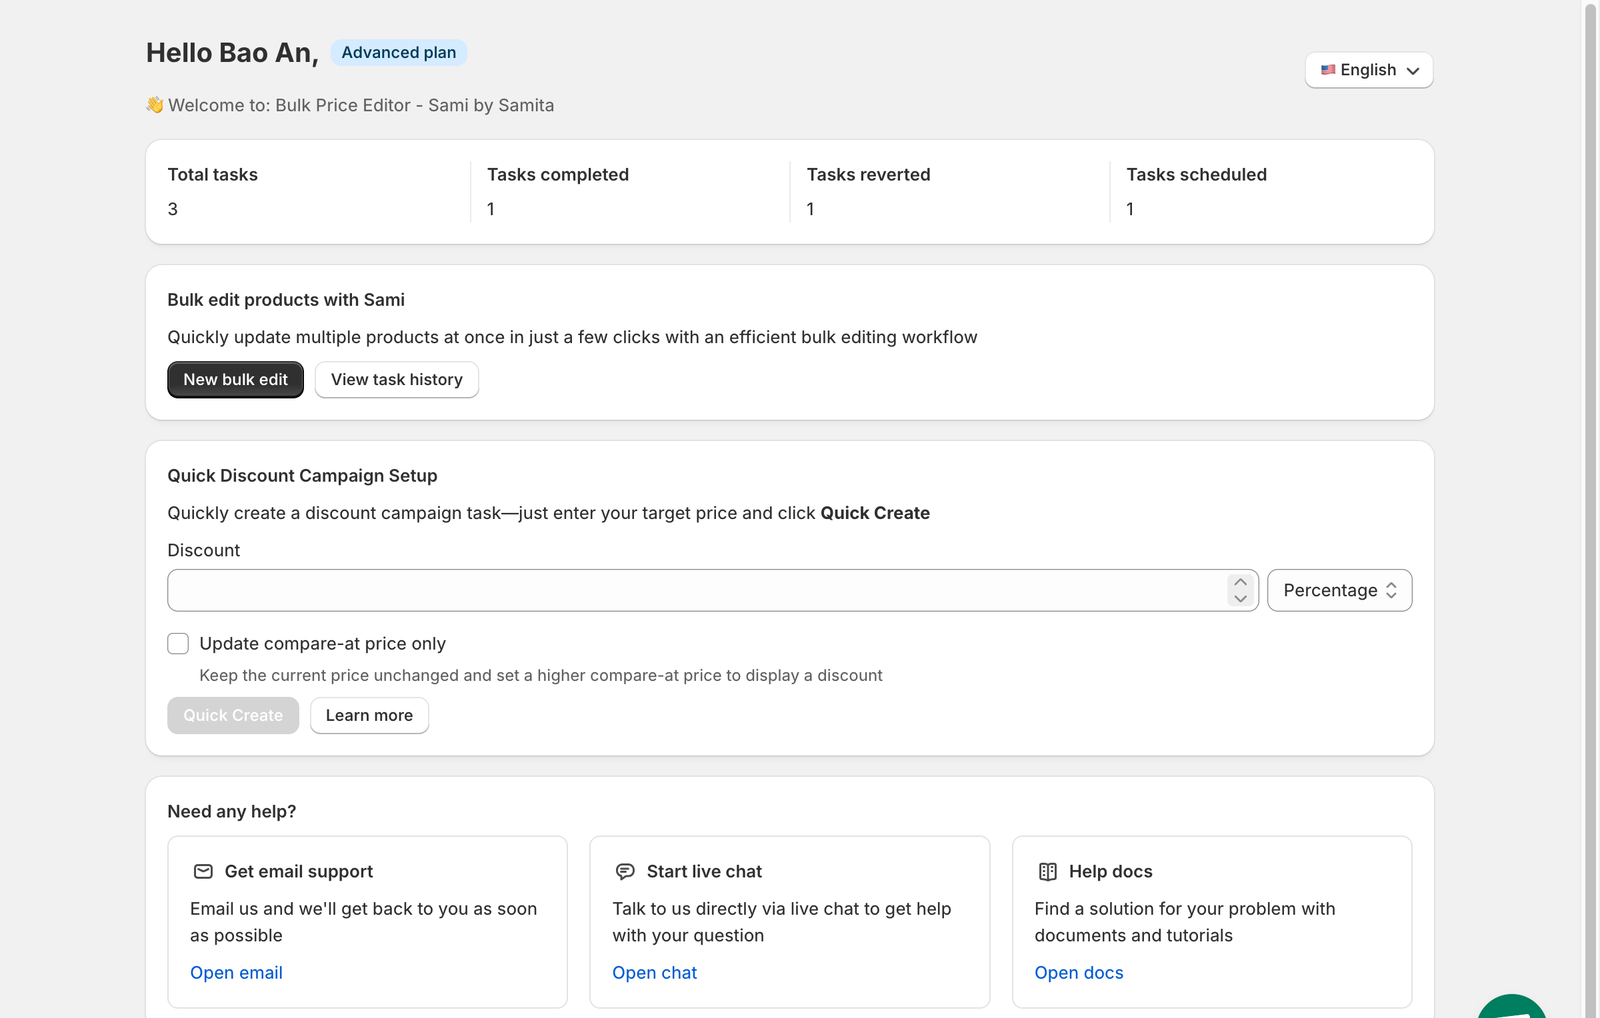
Task: Click the US flag icon
Action: pyautogui.click(x=1328, y=70)
